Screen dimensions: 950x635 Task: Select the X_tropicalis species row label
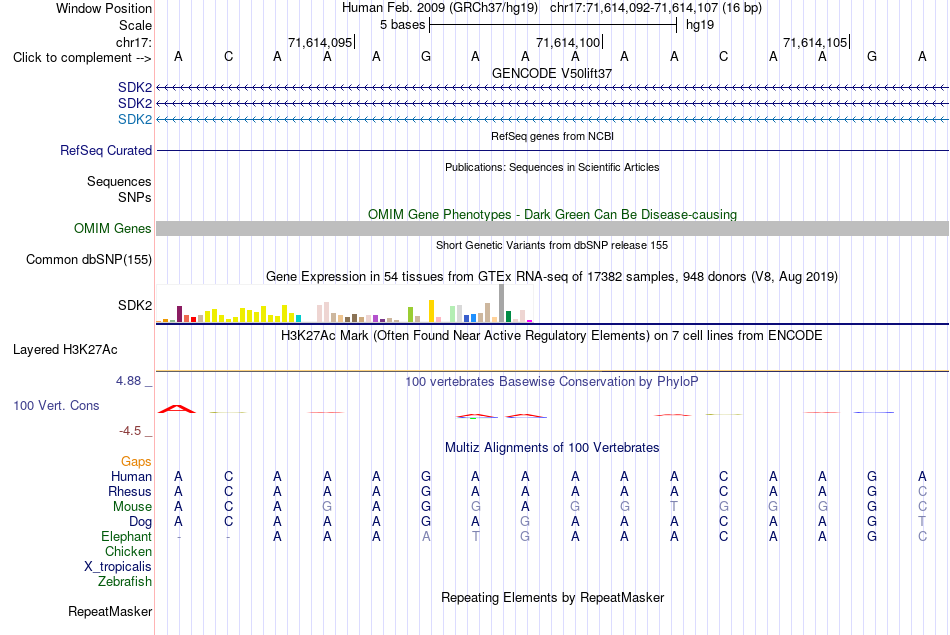click(x=118, y=567)
